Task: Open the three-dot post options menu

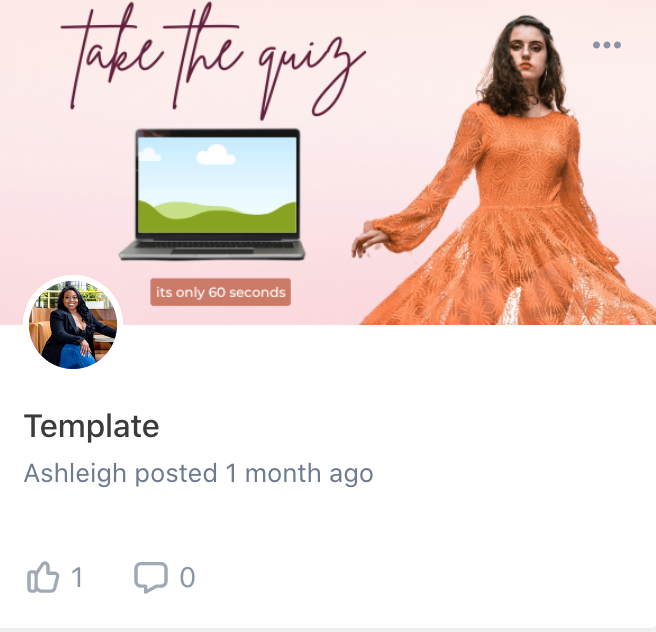Action: point(607,45)
